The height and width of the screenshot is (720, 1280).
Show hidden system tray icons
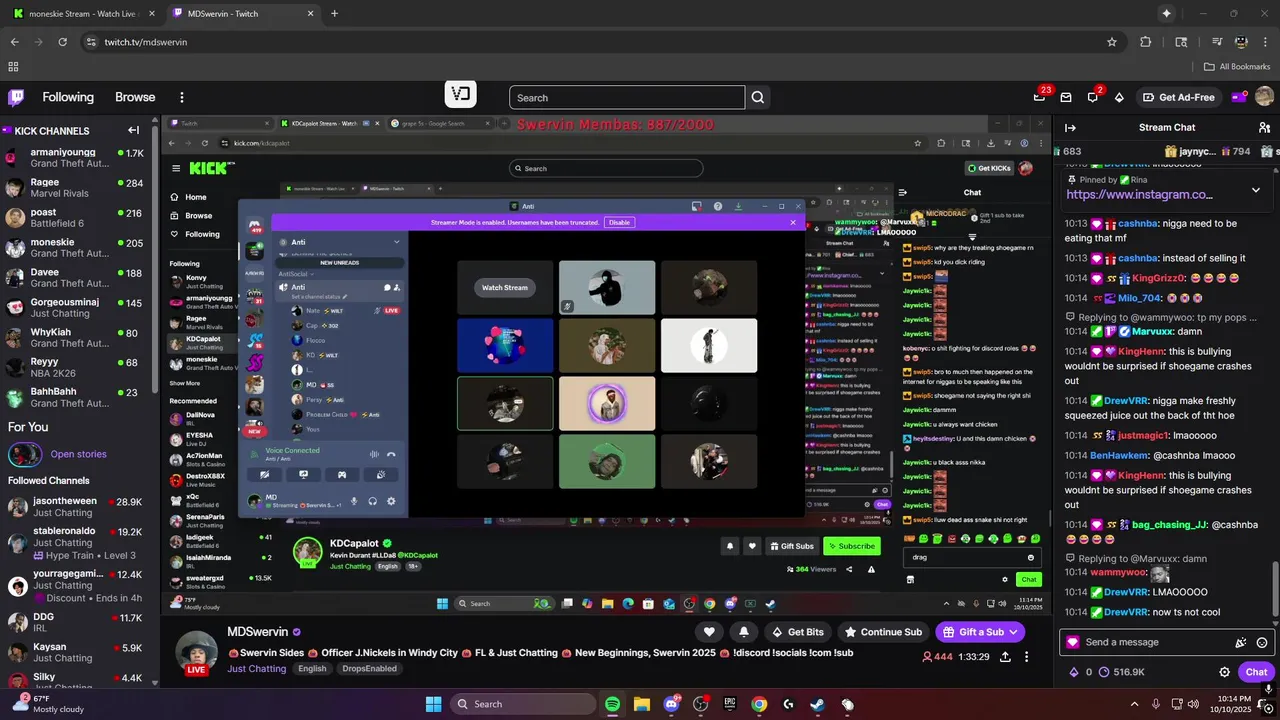pos(1134,704)
